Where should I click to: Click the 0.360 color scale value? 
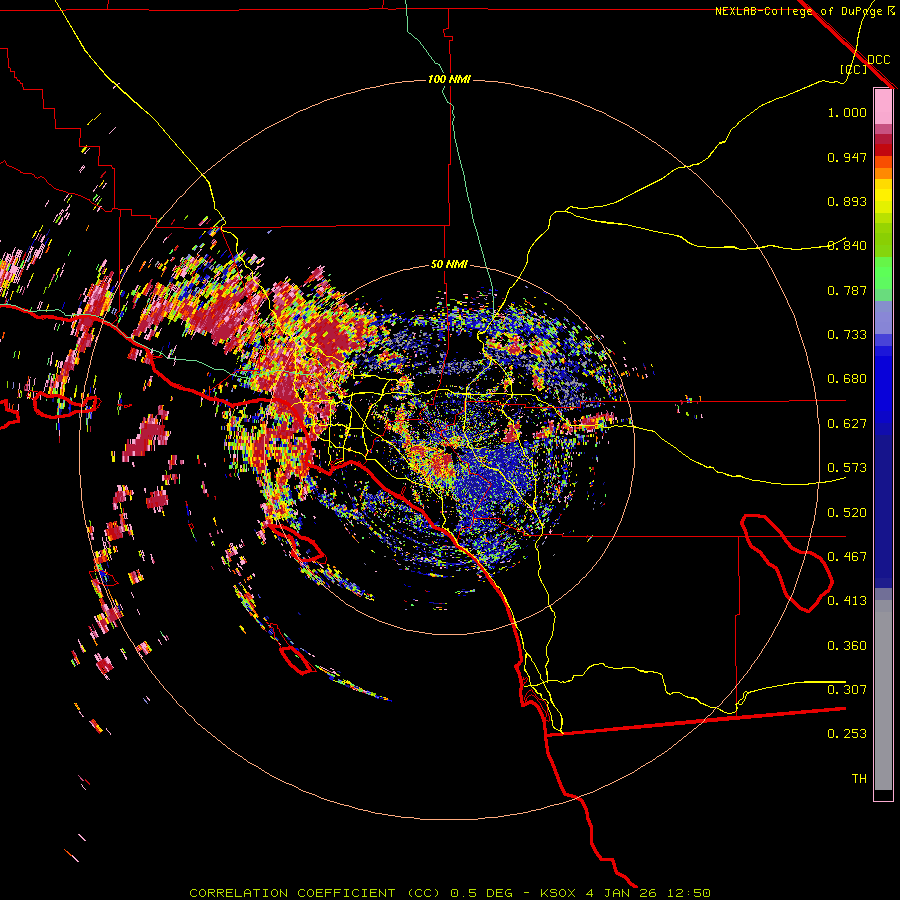pos(847,646)
